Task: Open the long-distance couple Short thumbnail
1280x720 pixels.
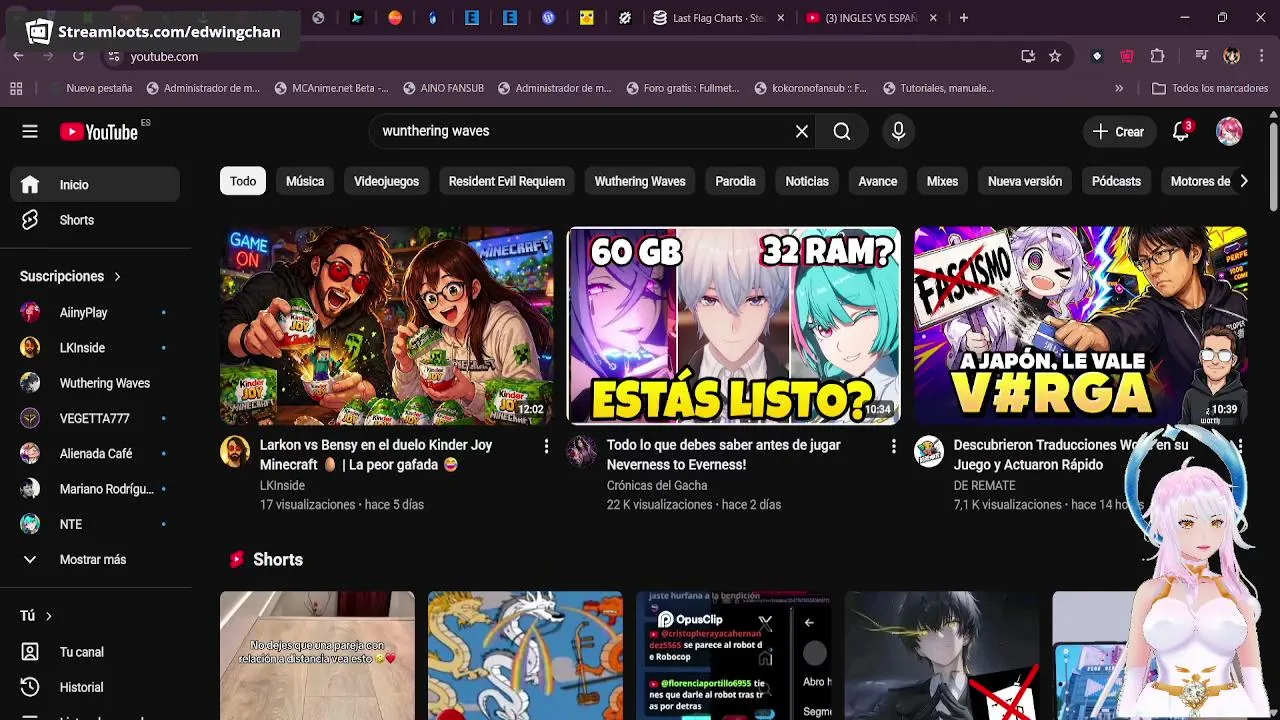Action: [x=317, y=655]
